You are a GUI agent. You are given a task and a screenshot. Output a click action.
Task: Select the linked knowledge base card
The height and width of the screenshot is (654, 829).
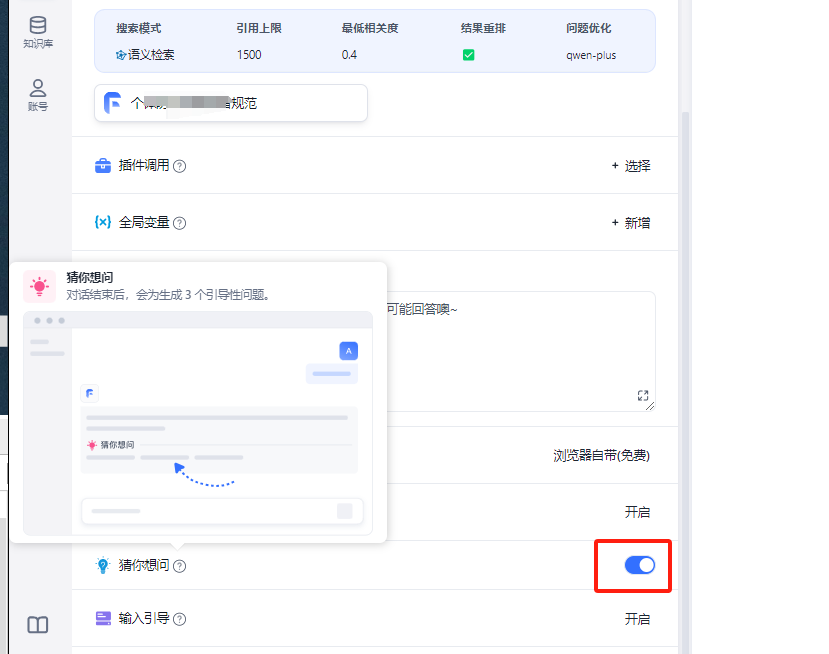pyautogui.click(x=231, y=103)
